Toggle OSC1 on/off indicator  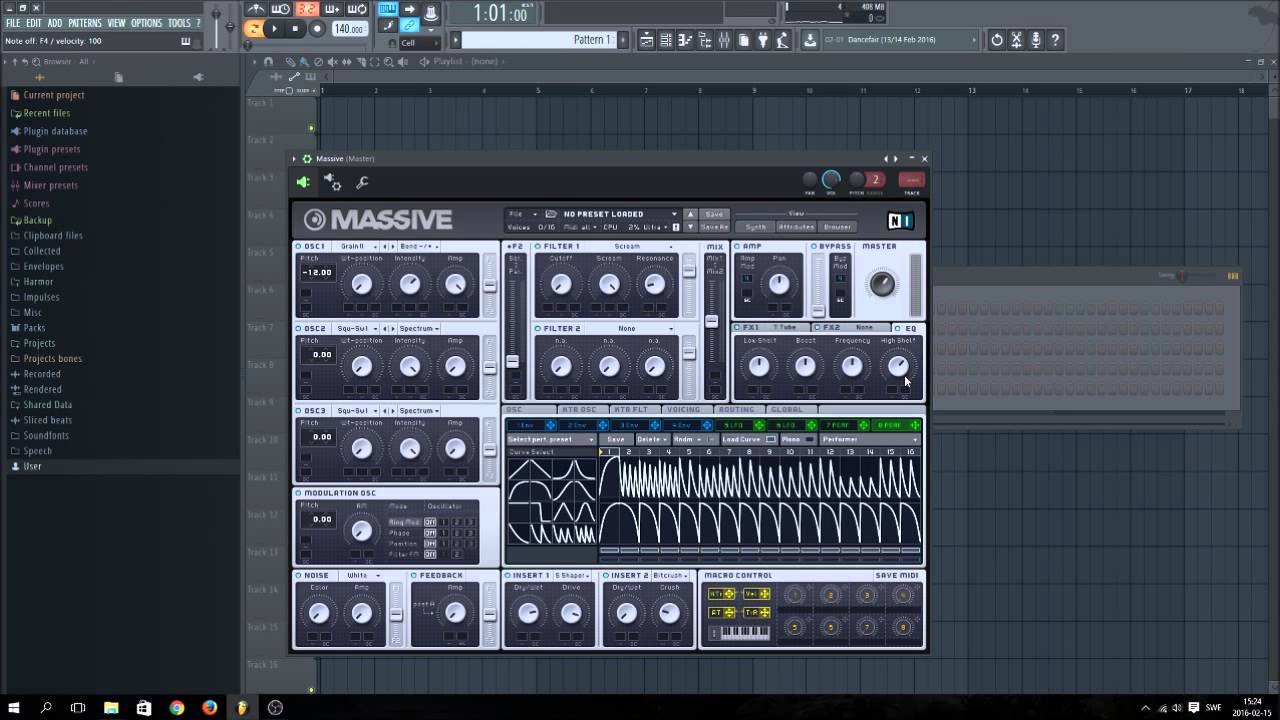coord(299,246)
